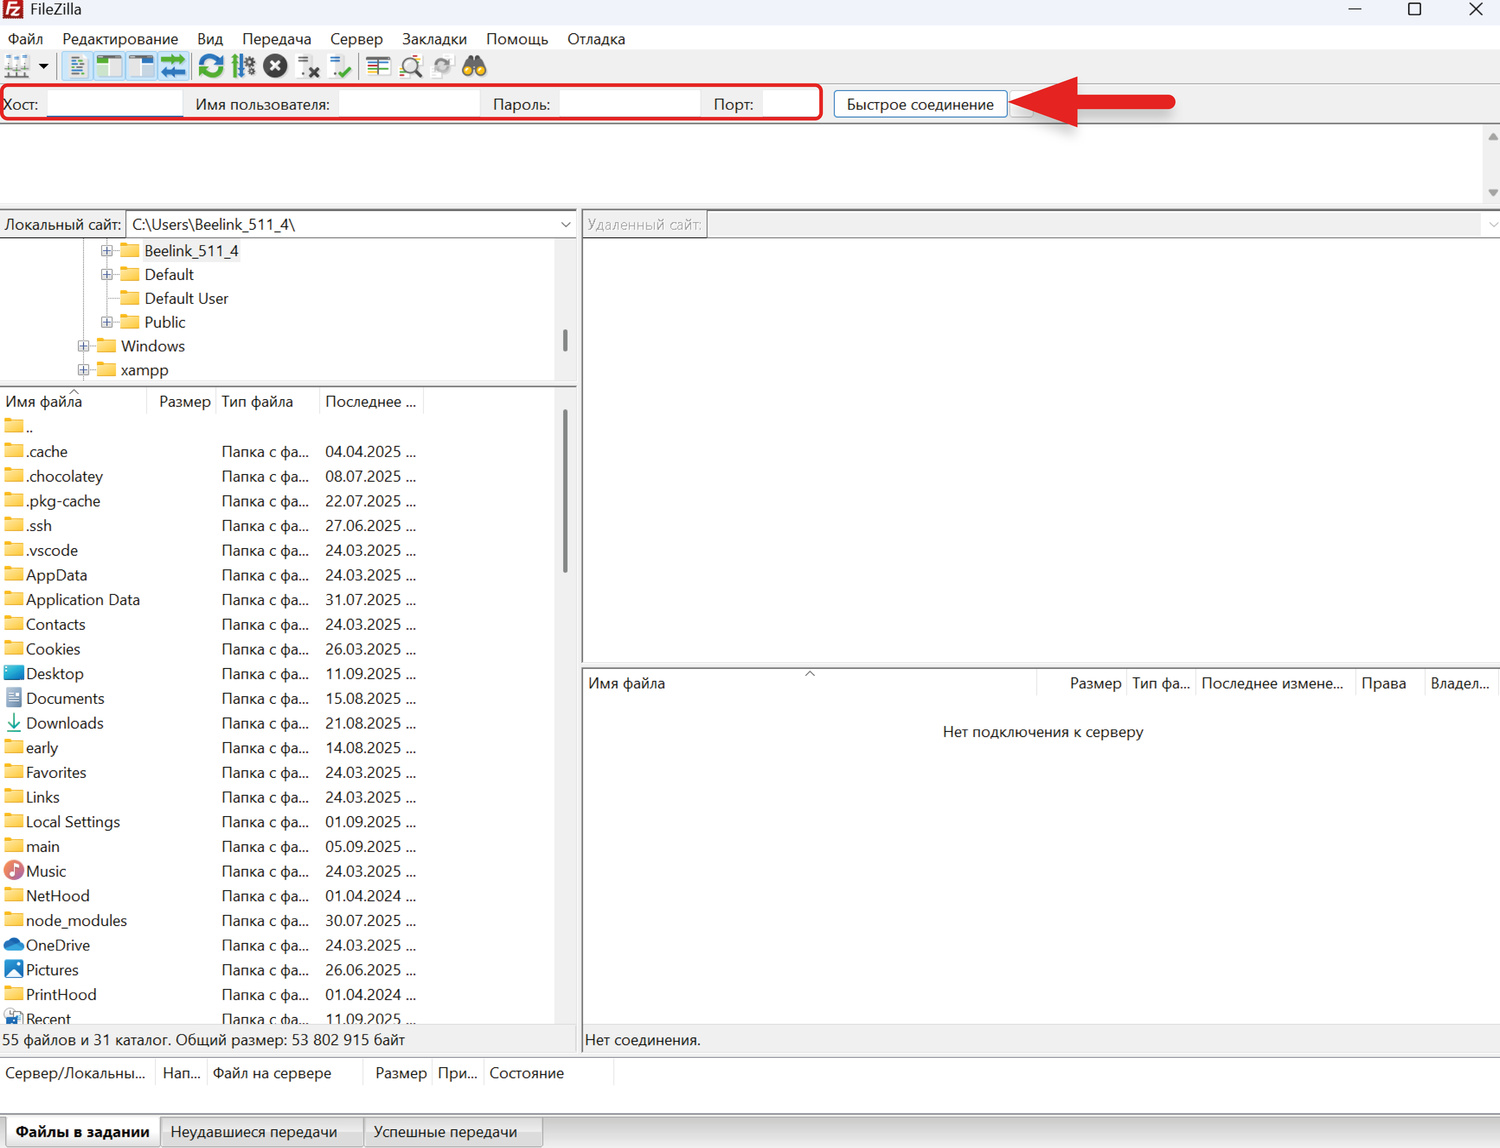The height and width of the screenshot is (1148, 1500).
Task: Open the local site path dropdown
Action: click(x=565, y=225)
